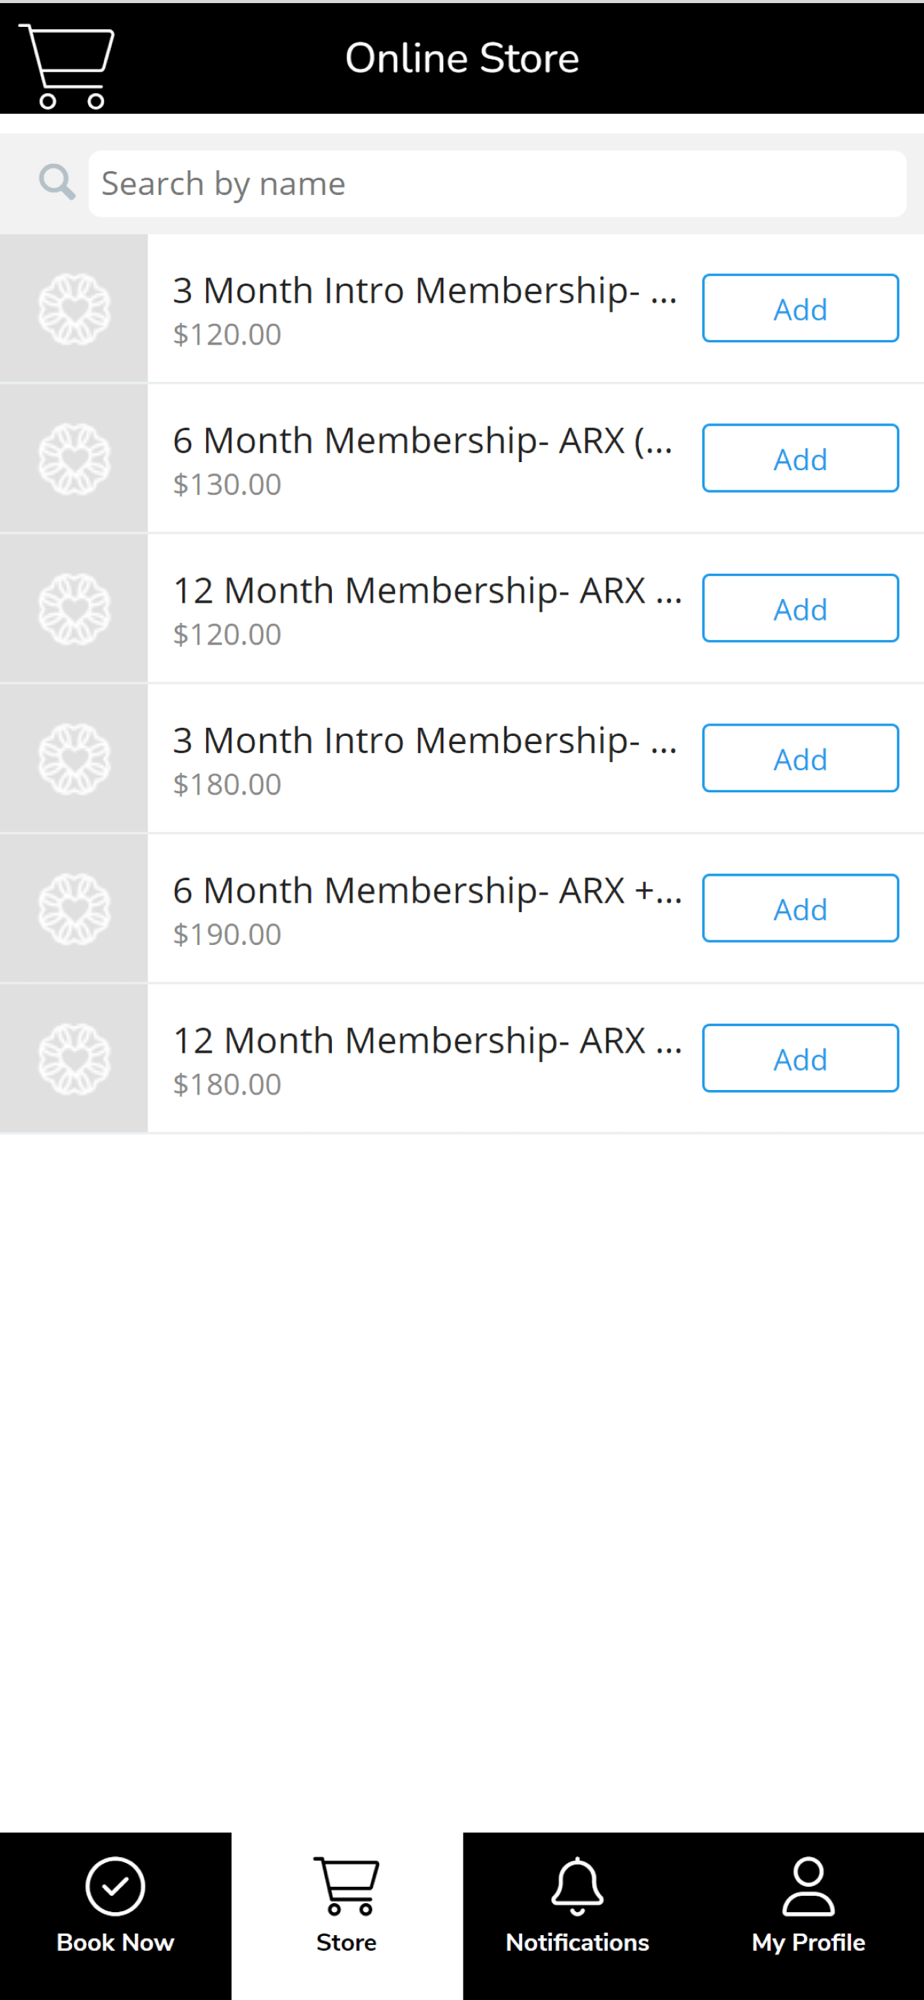Tap the Notifications bell icon
The image size is (924, 2000).
click(577, 1886)
